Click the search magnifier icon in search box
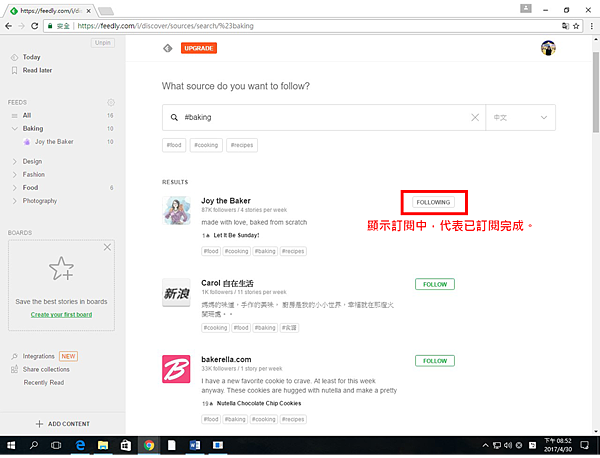Image resolution: width=600 pixels, height=458 pixels. click(x=174, y=117)
